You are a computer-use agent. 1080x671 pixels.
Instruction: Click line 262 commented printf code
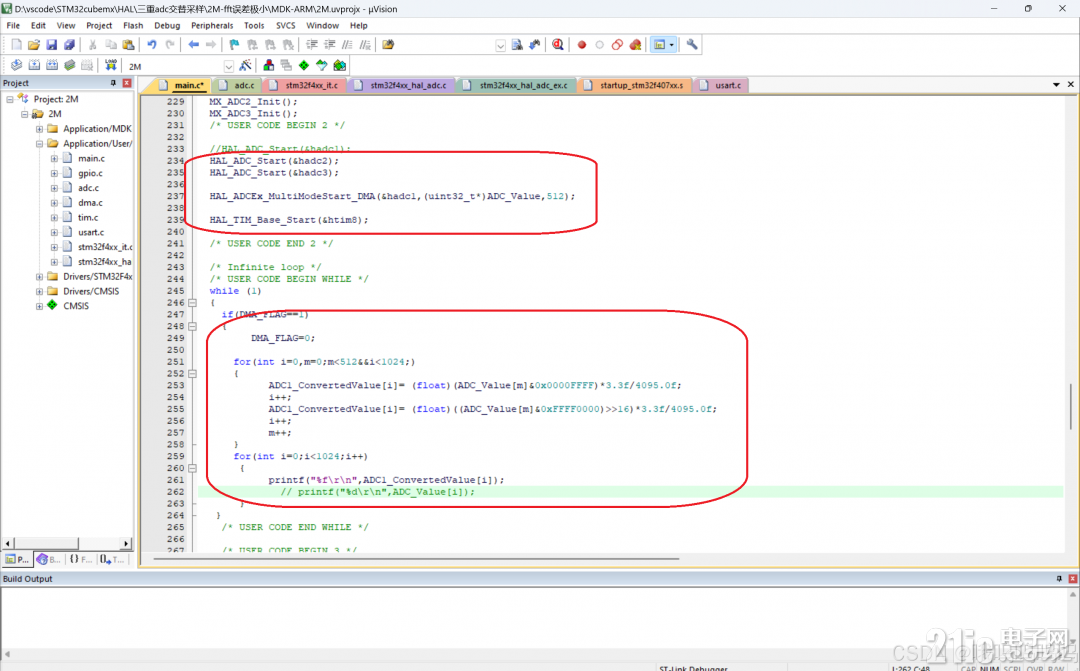pos(377,492)
